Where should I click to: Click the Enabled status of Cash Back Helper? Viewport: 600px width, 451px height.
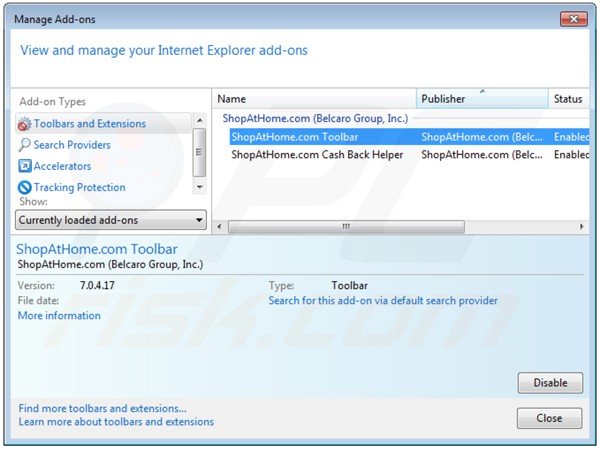click(572, 155)
